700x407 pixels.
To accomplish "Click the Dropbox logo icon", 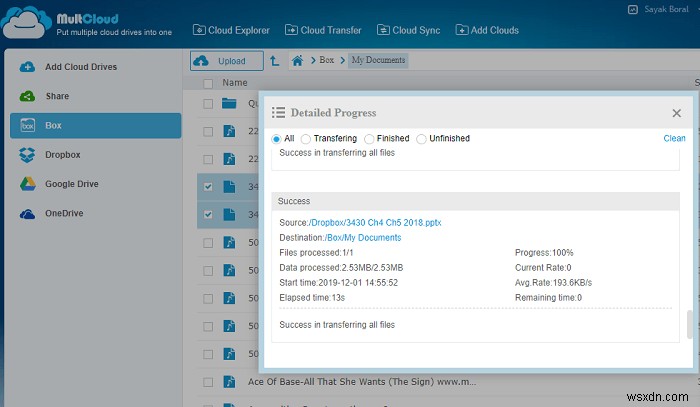I will [27, 155].
